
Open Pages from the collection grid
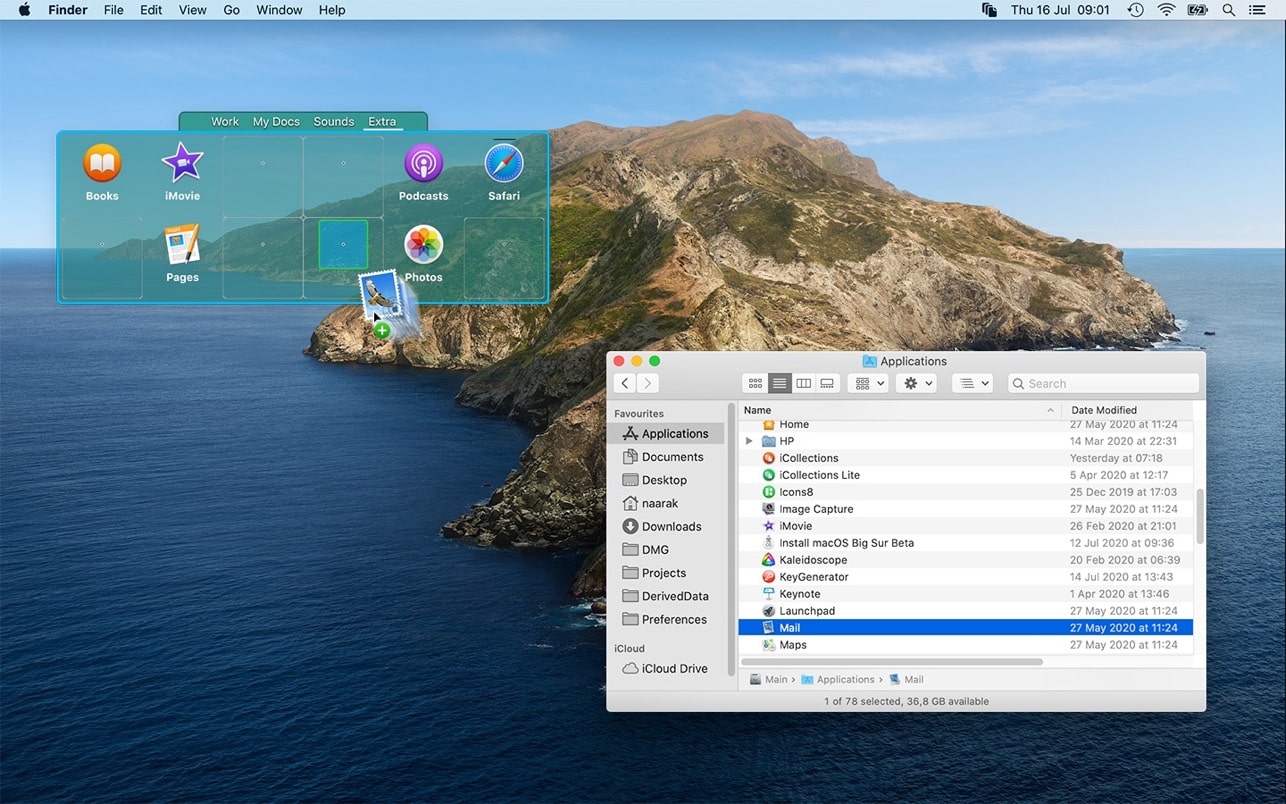click(181, 245)
